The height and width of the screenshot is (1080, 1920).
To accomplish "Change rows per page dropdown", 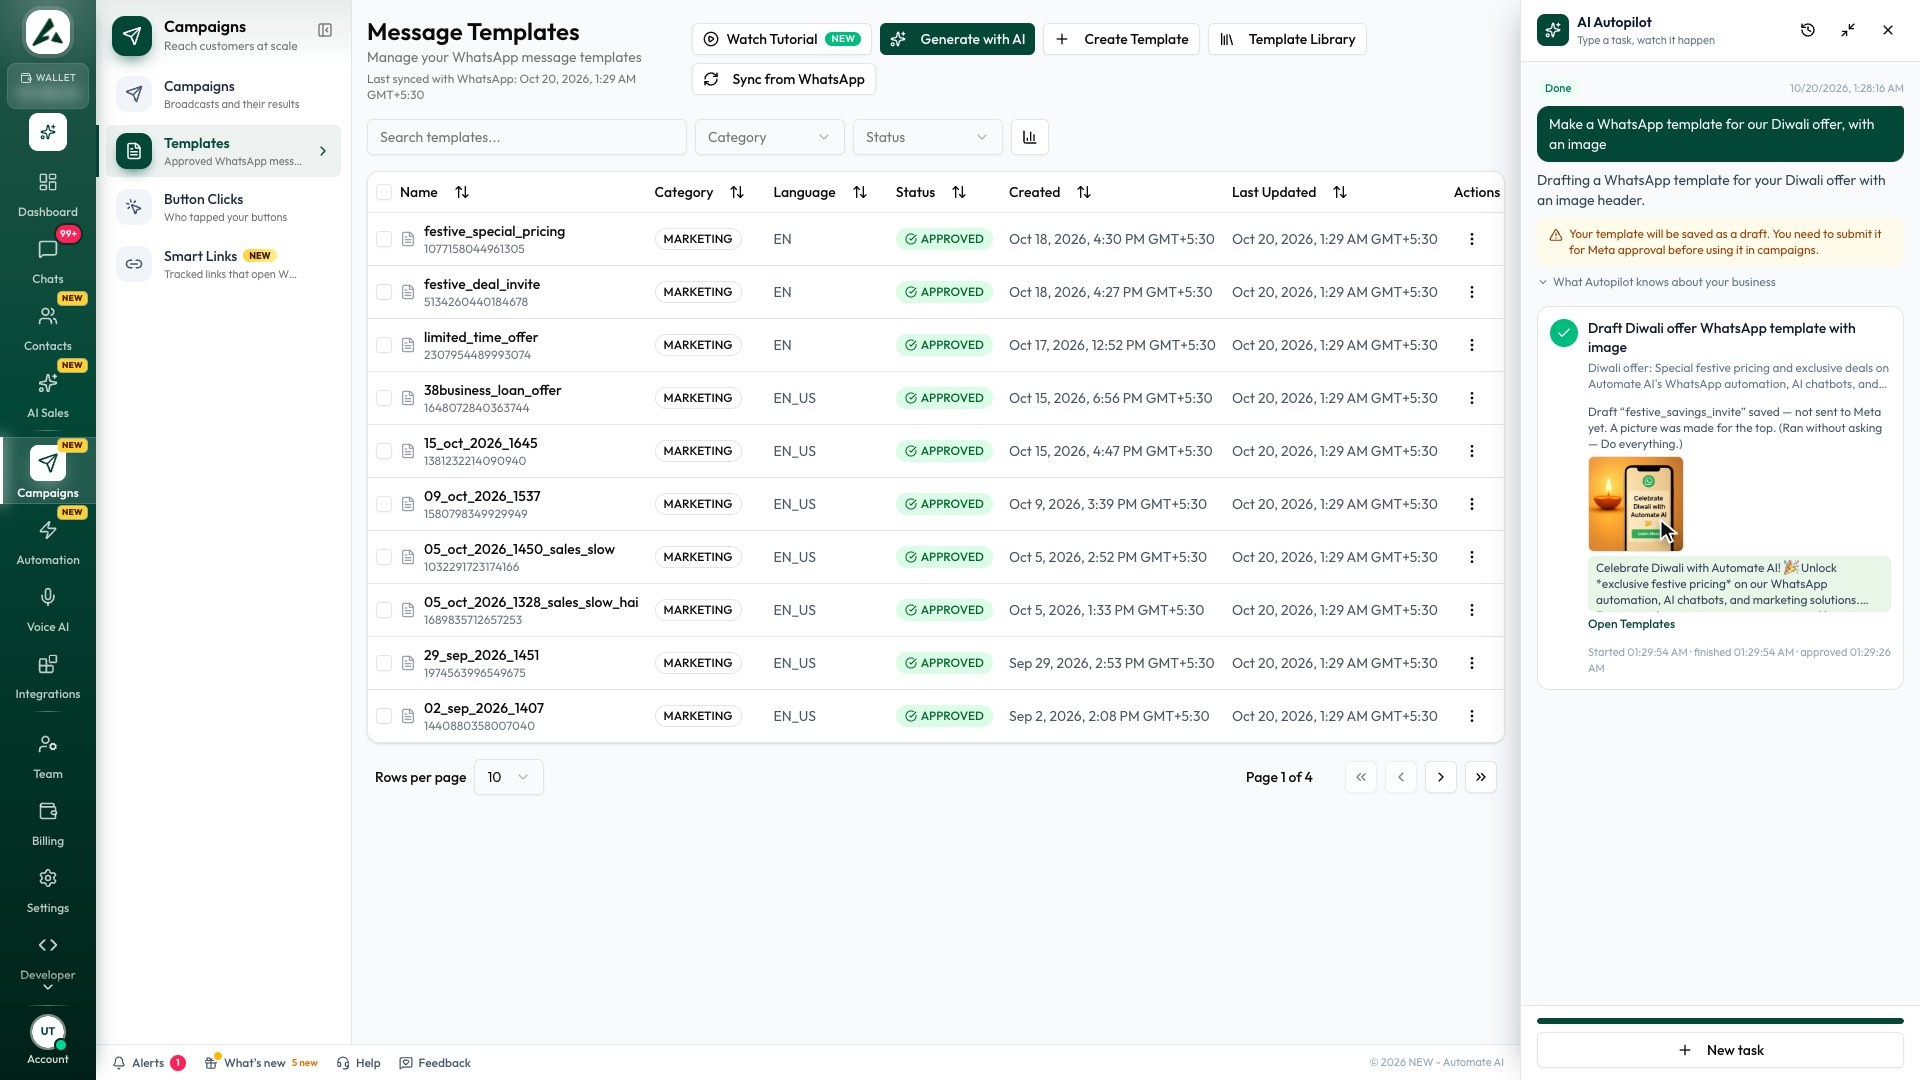I will click(x=509, y=777).
